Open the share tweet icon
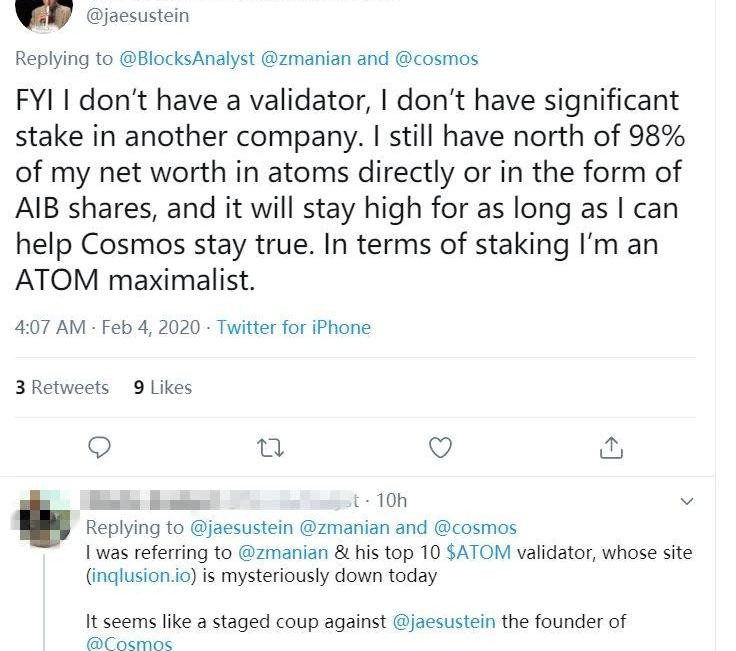Screen dimensions: 736x651 611,448
